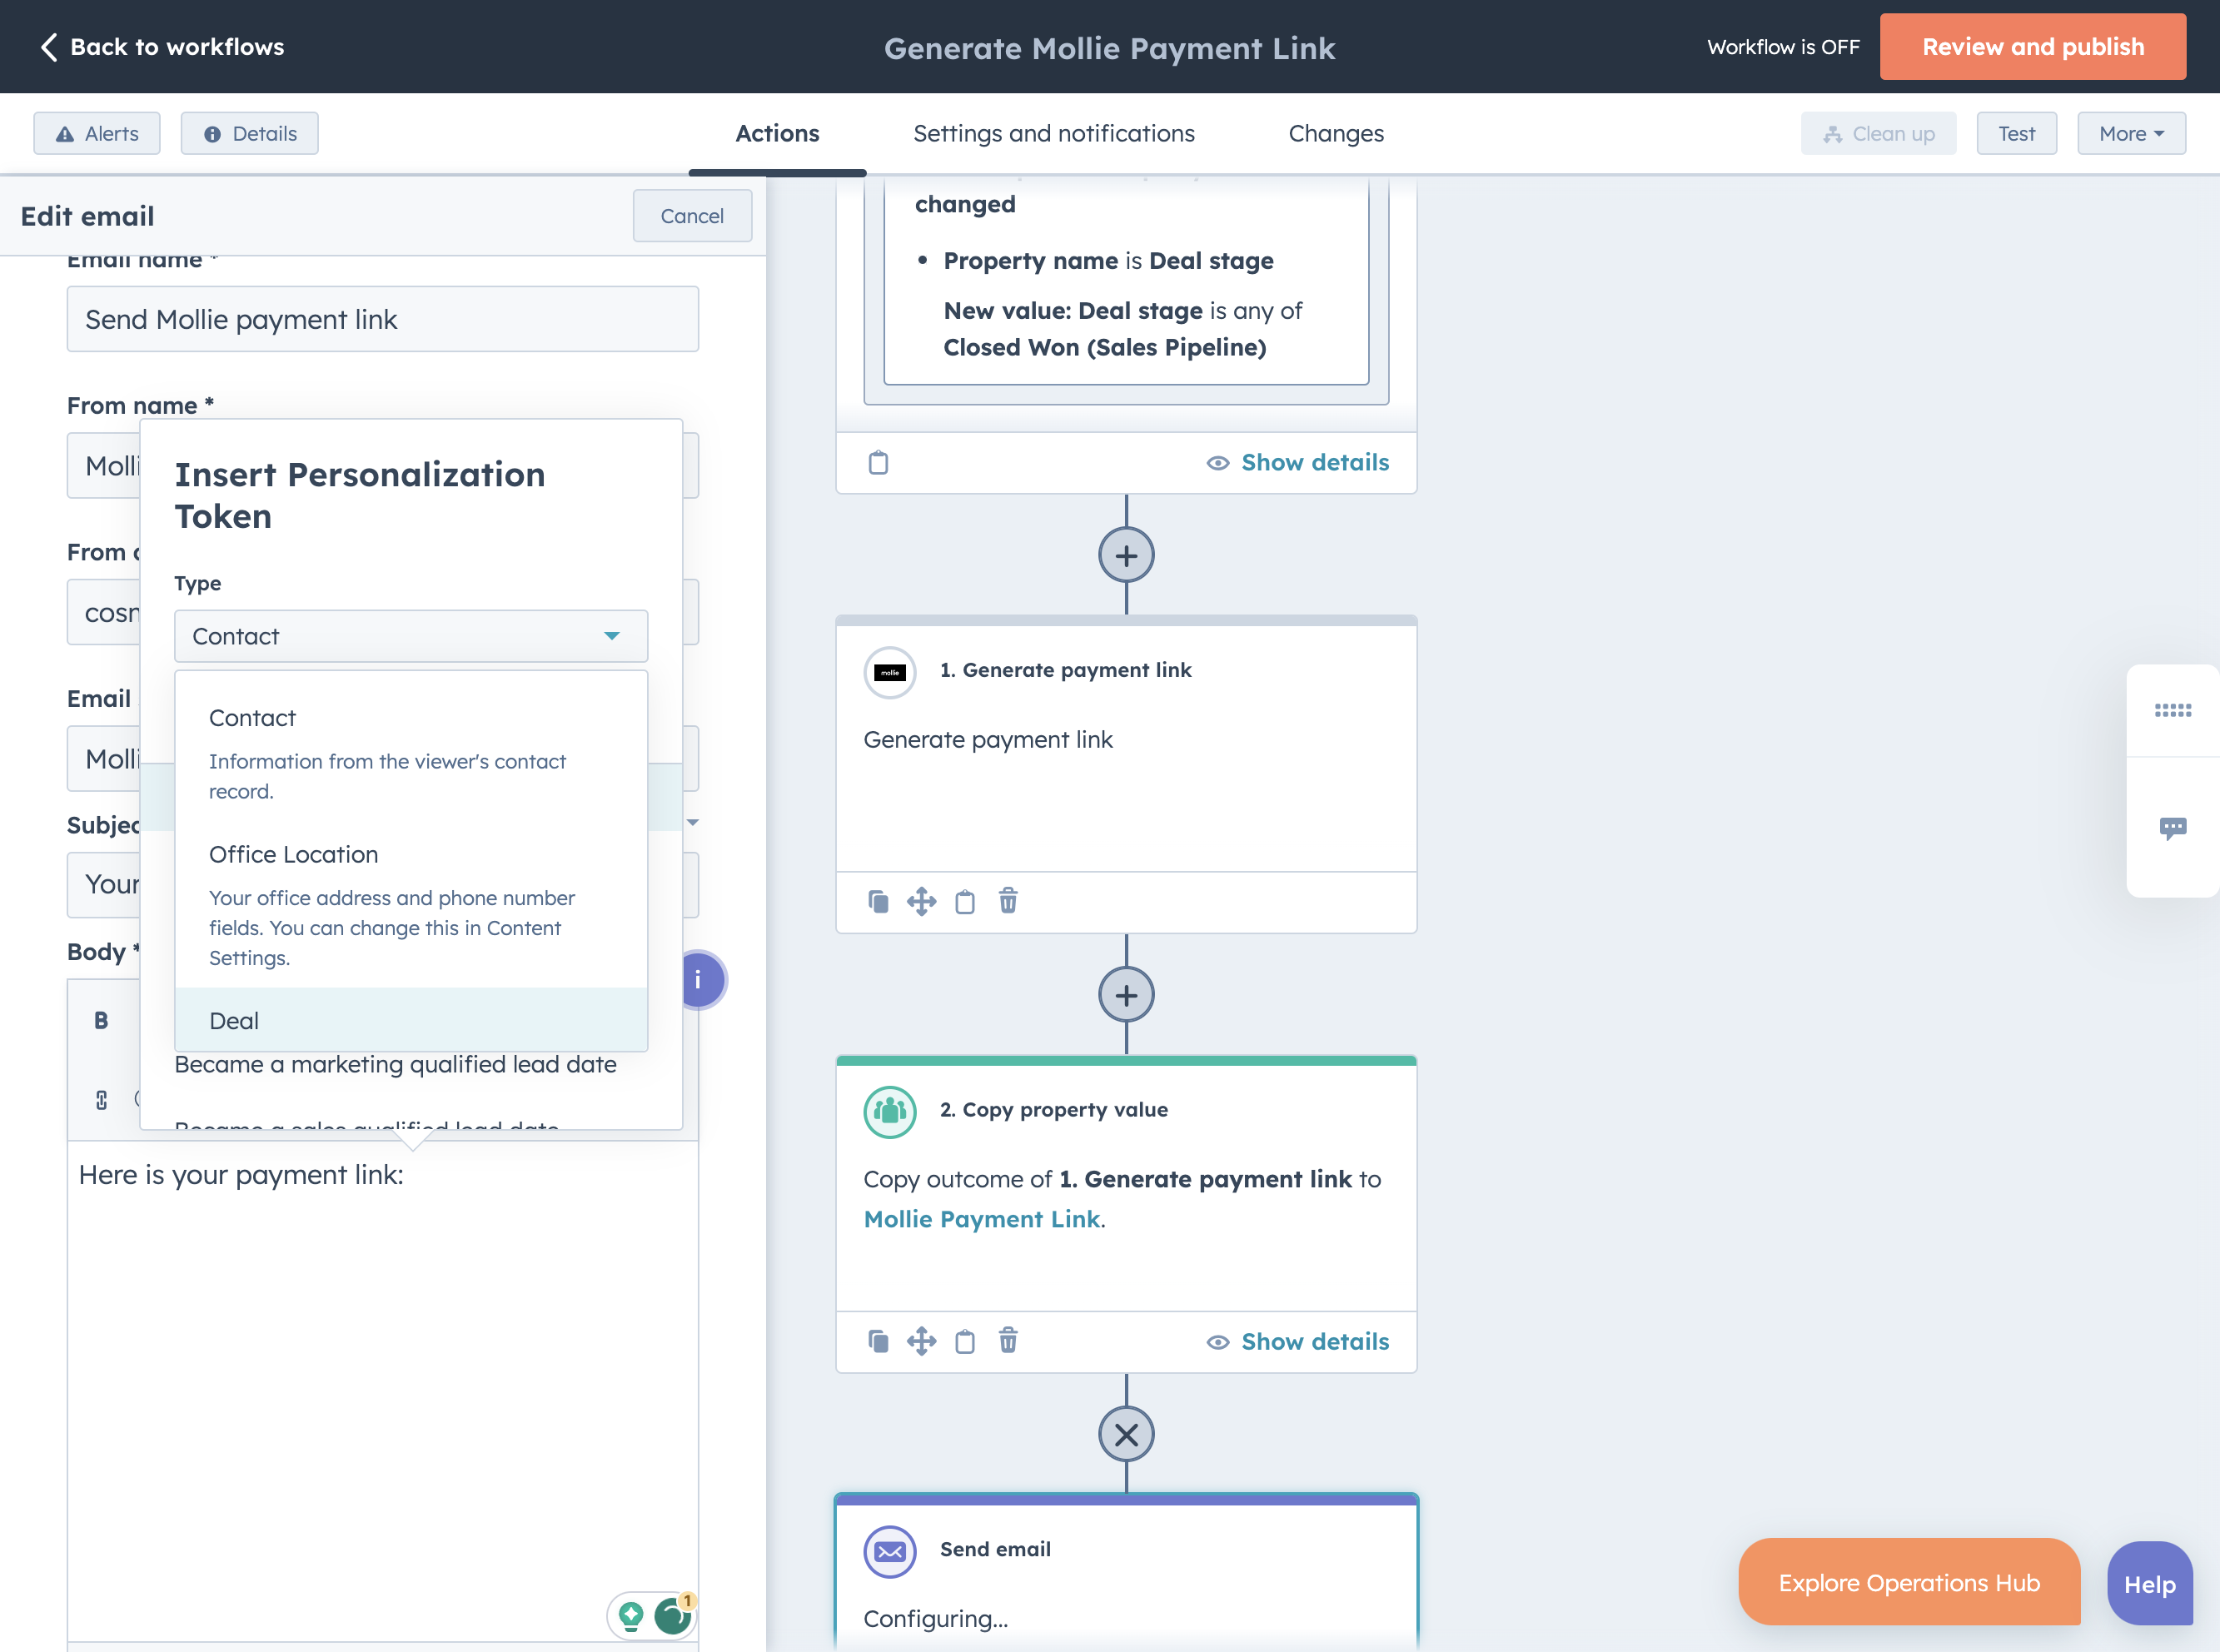Open the Type dropdown showing Contact
Viewport: 2220px width, 1652px height.
pos(411,636)
